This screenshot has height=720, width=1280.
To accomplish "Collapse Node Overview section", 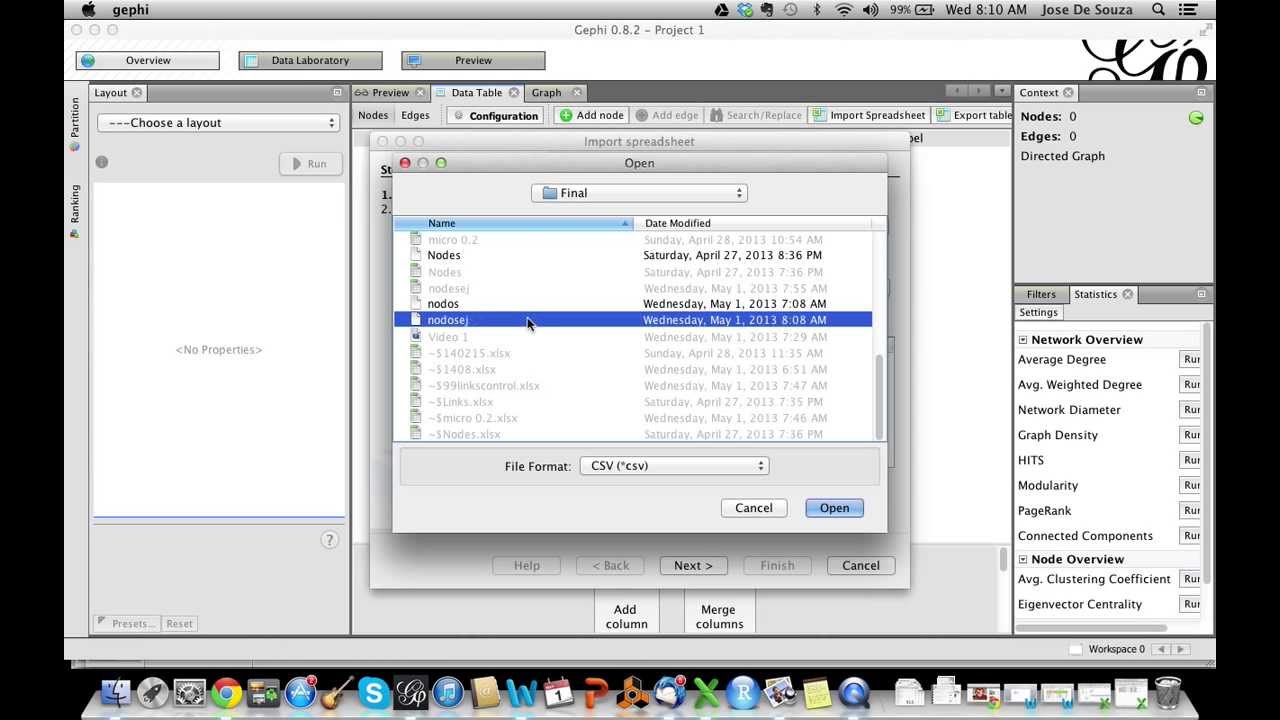I will pos(1023,560).
